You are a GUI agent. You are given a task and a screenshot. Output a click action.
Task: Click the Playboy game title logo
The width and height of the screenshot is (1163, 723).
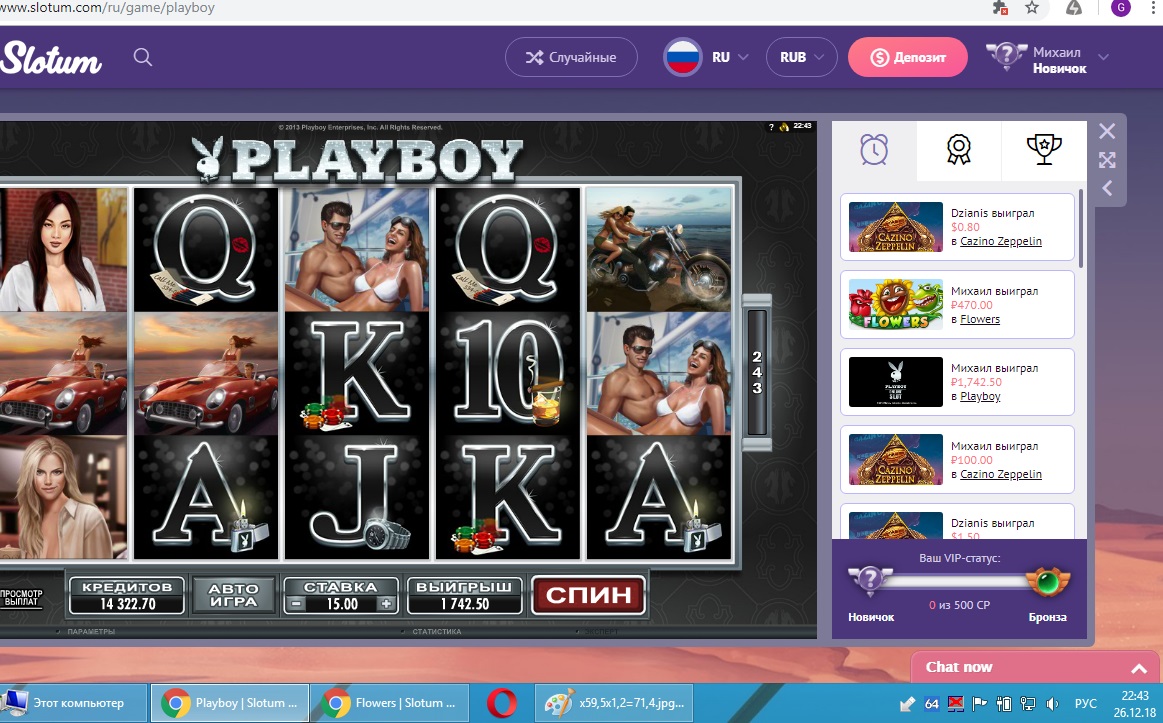click(x=357, y=159)
